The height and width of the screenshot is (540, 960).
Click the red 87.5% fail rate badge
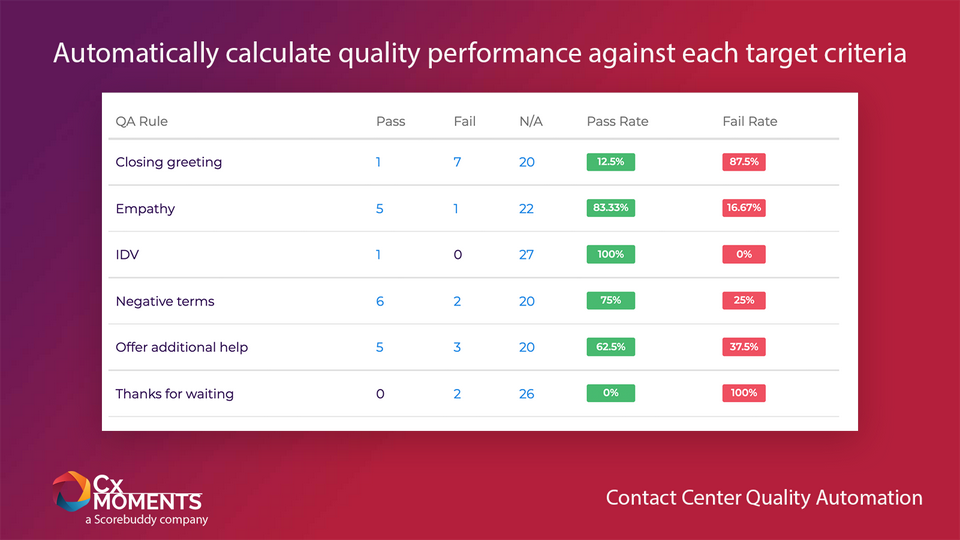pyautogui.click(x=744, y=162)
